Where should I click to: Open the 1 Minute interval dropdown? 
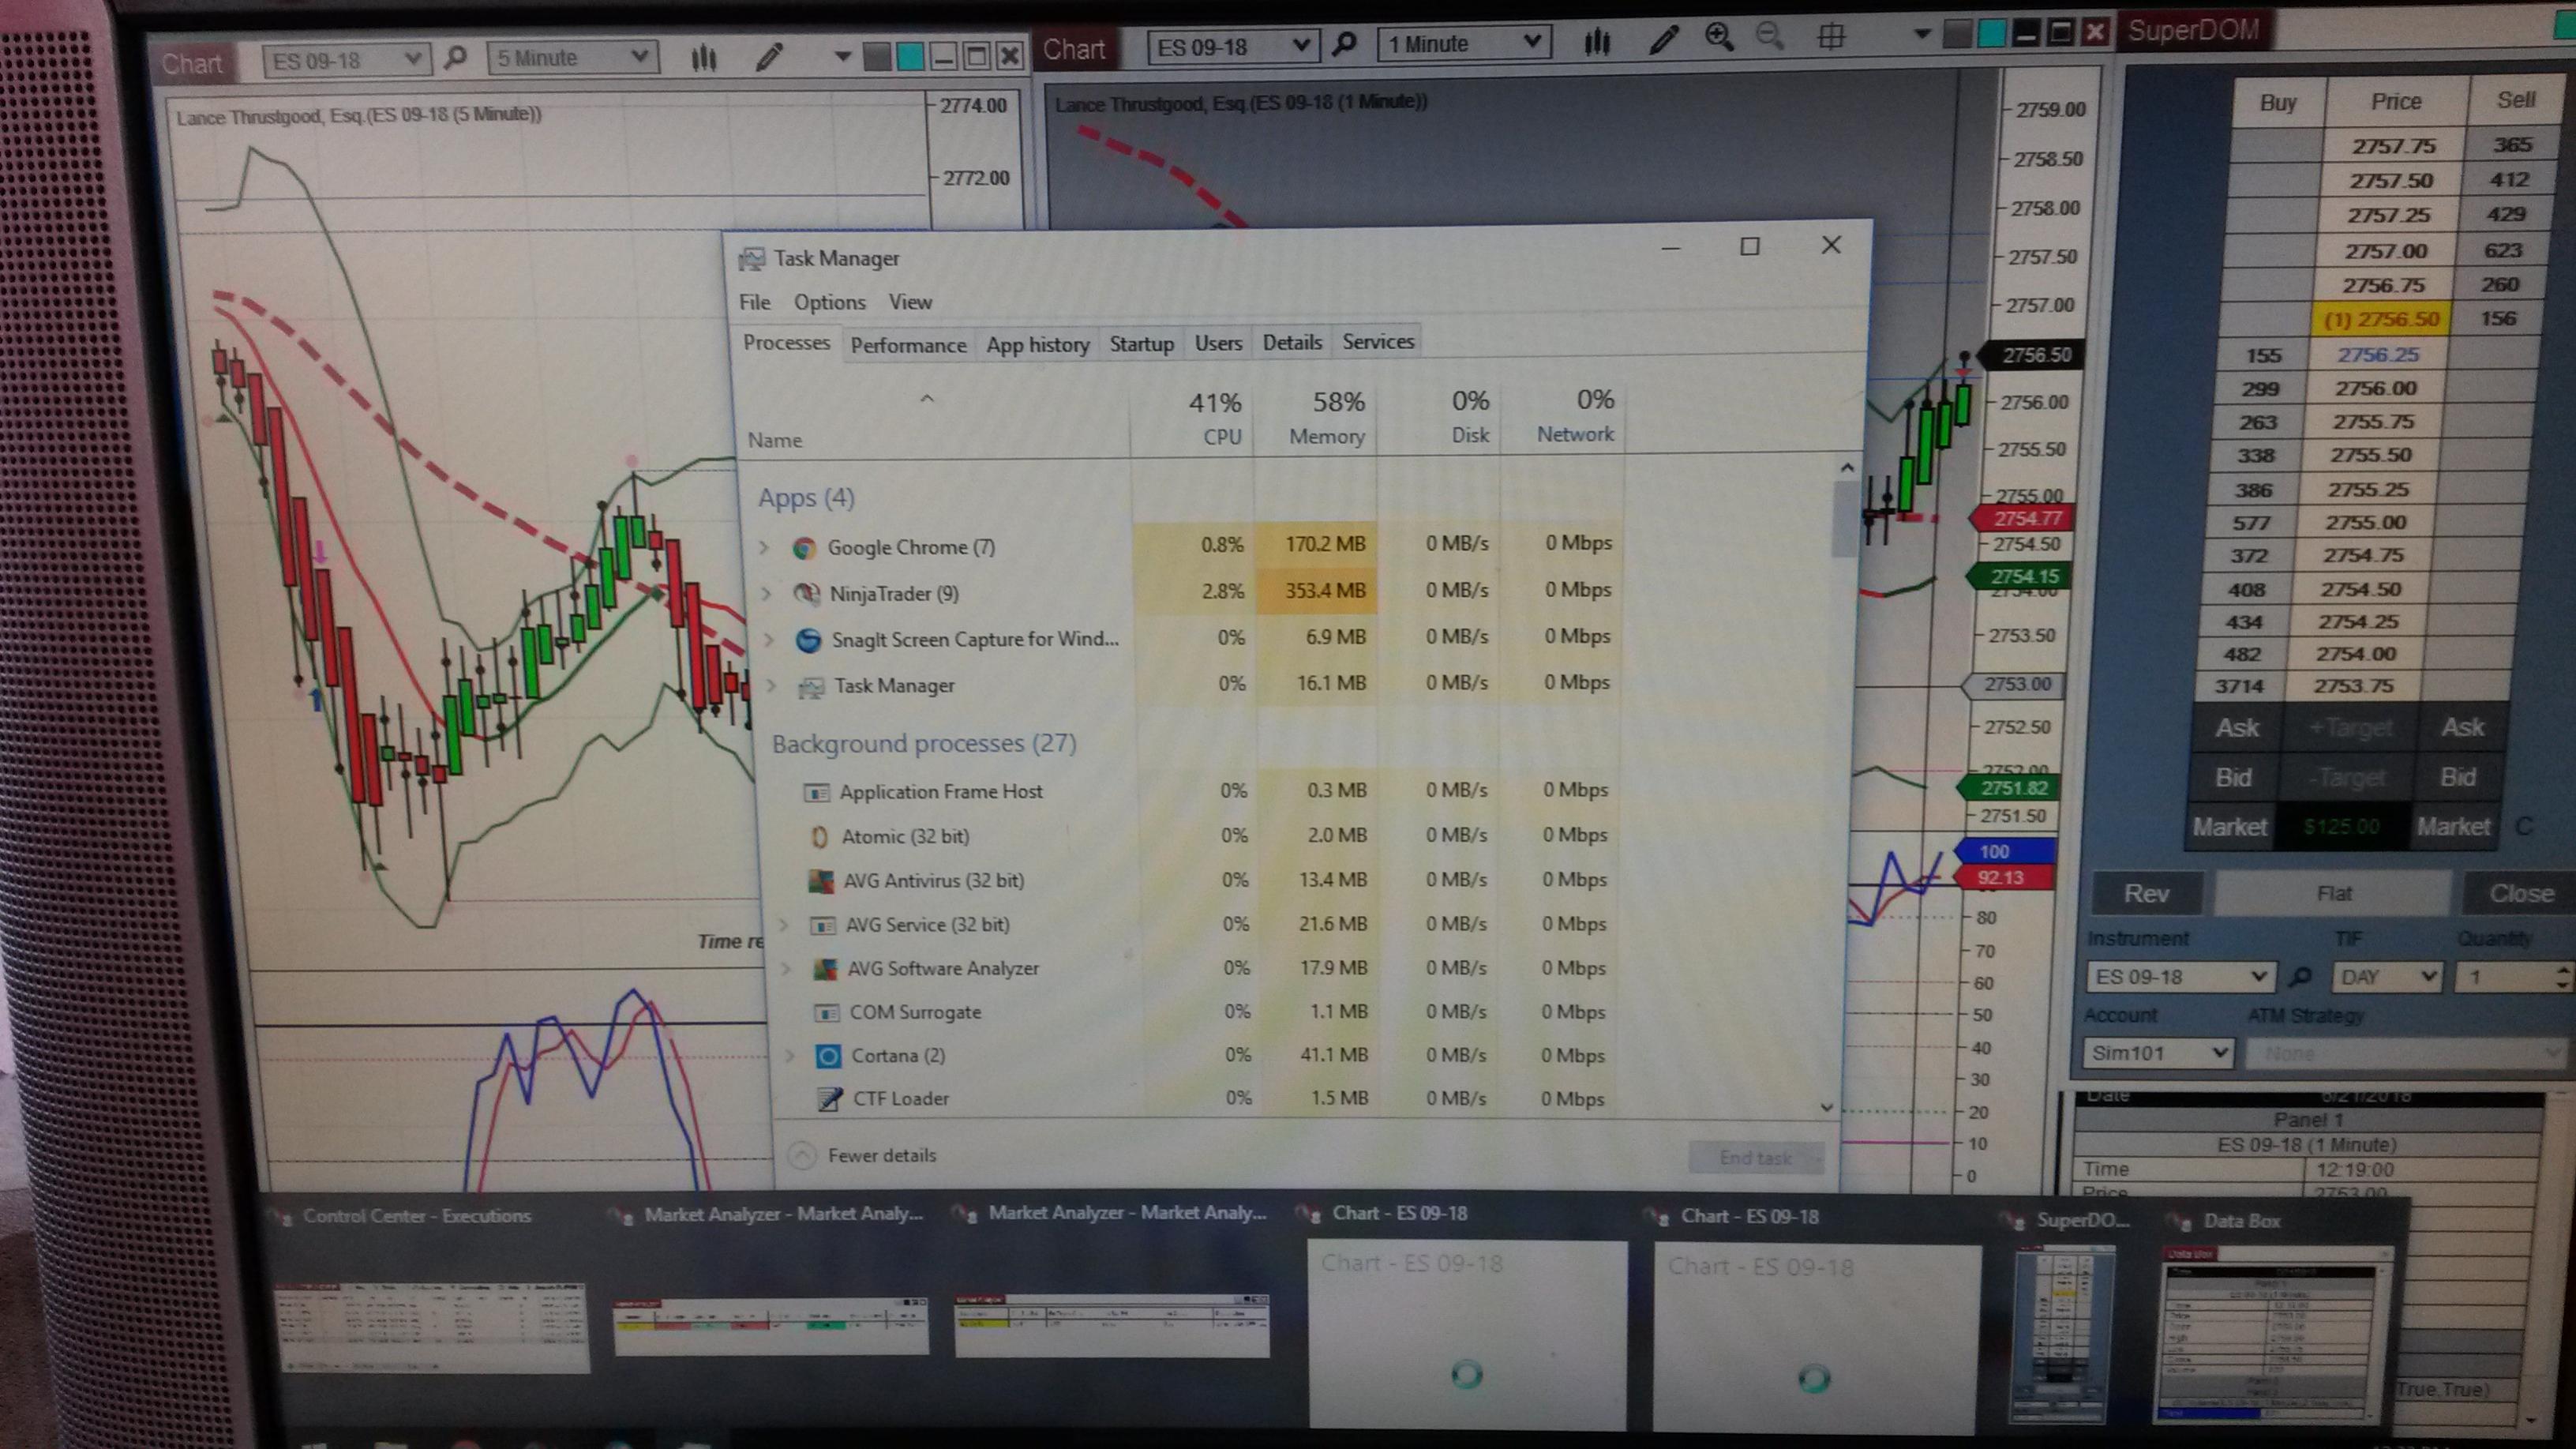pos(1464,44)
